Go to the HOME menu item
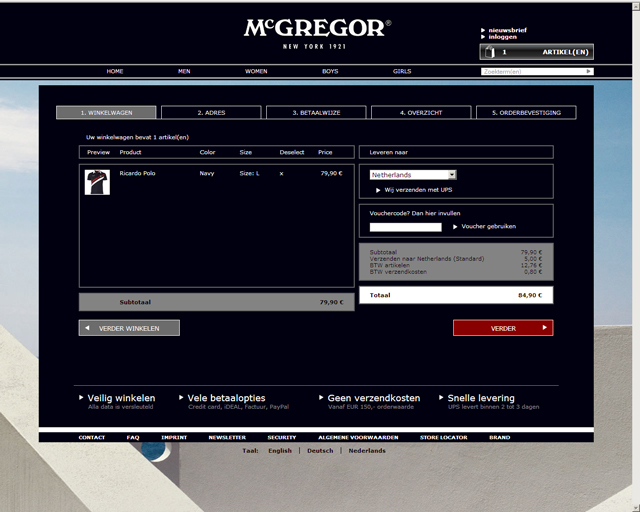The image size is (640, 512). [115, 71]
